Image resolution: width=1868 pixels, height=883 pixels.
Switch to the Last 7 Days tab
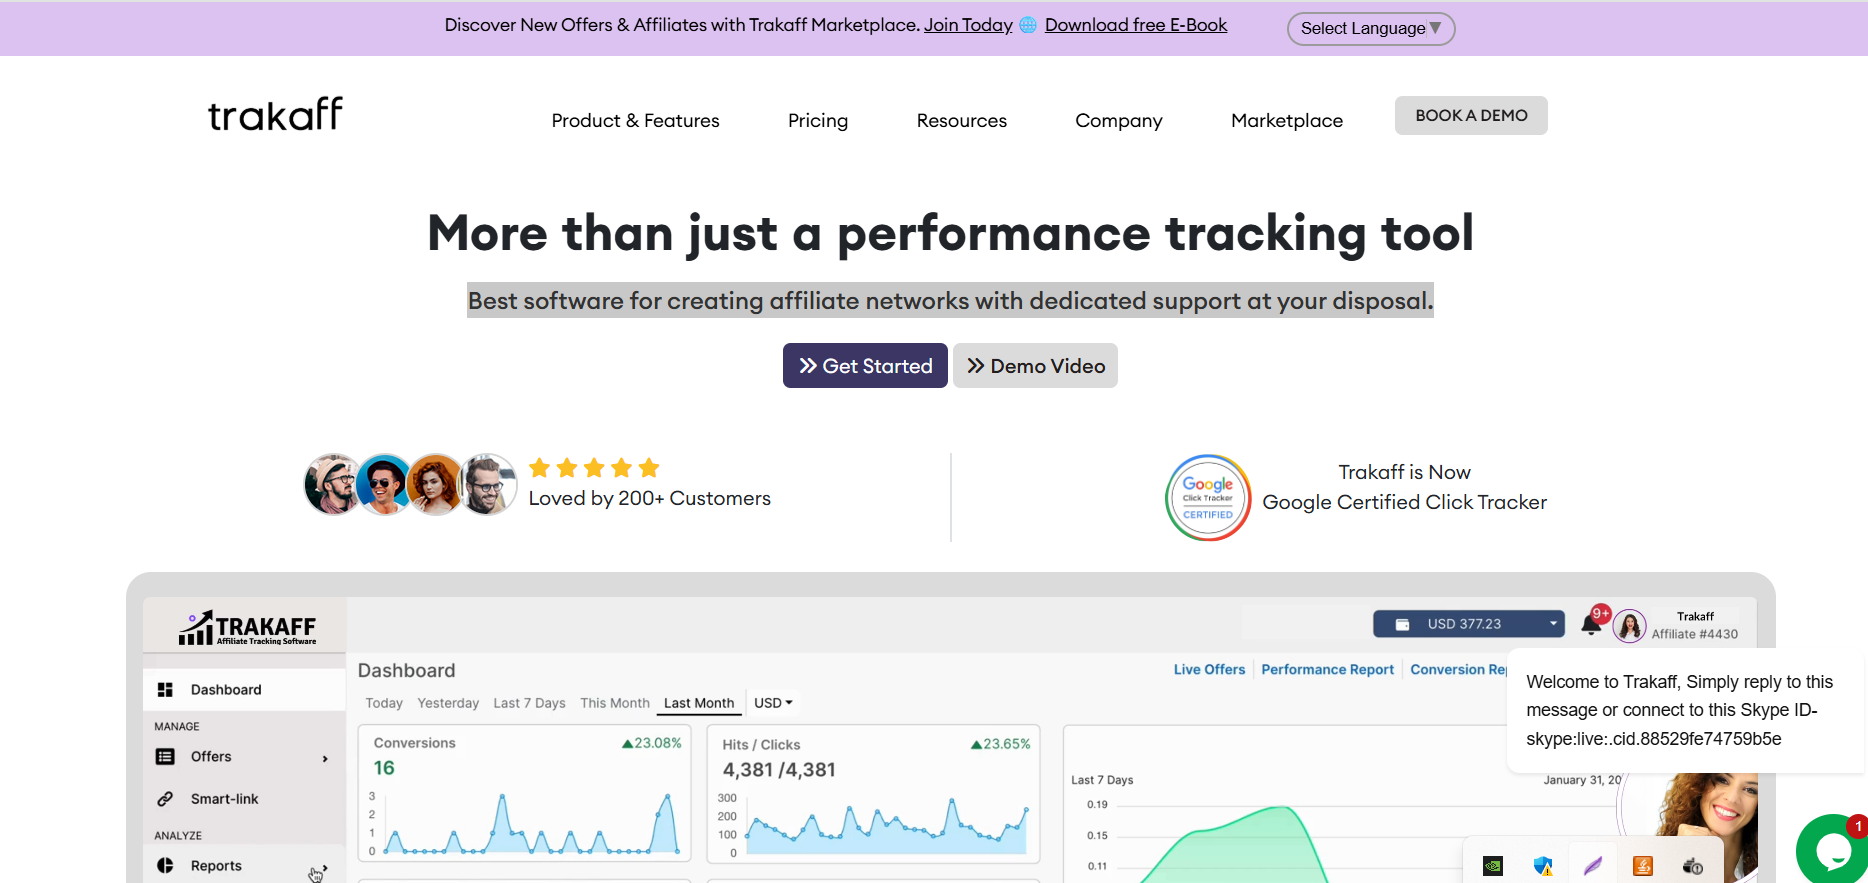point(529,703)
